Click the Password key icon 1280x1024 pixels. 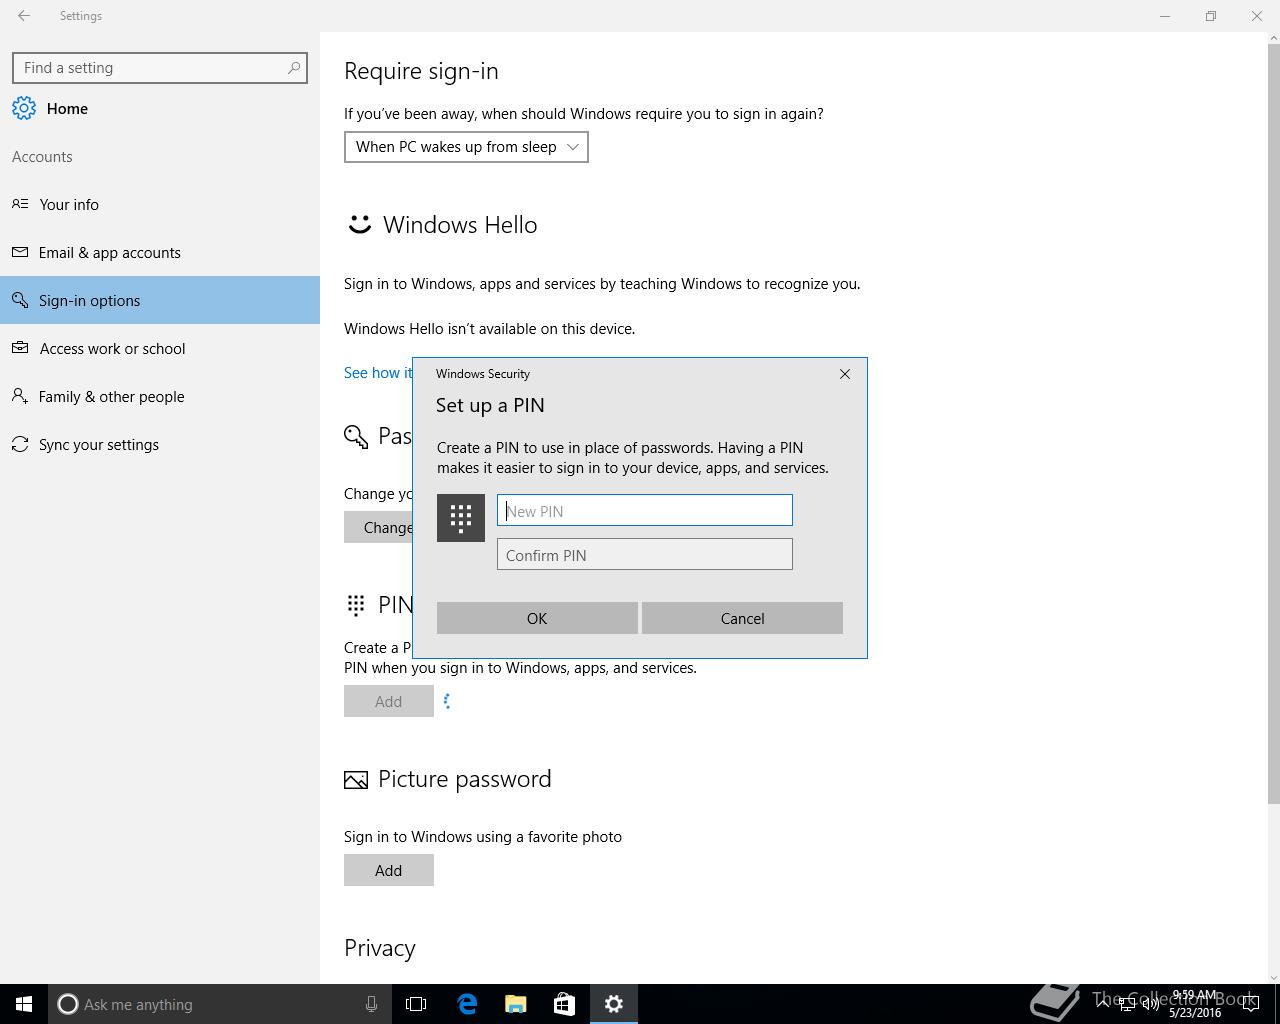click(355, 436)
